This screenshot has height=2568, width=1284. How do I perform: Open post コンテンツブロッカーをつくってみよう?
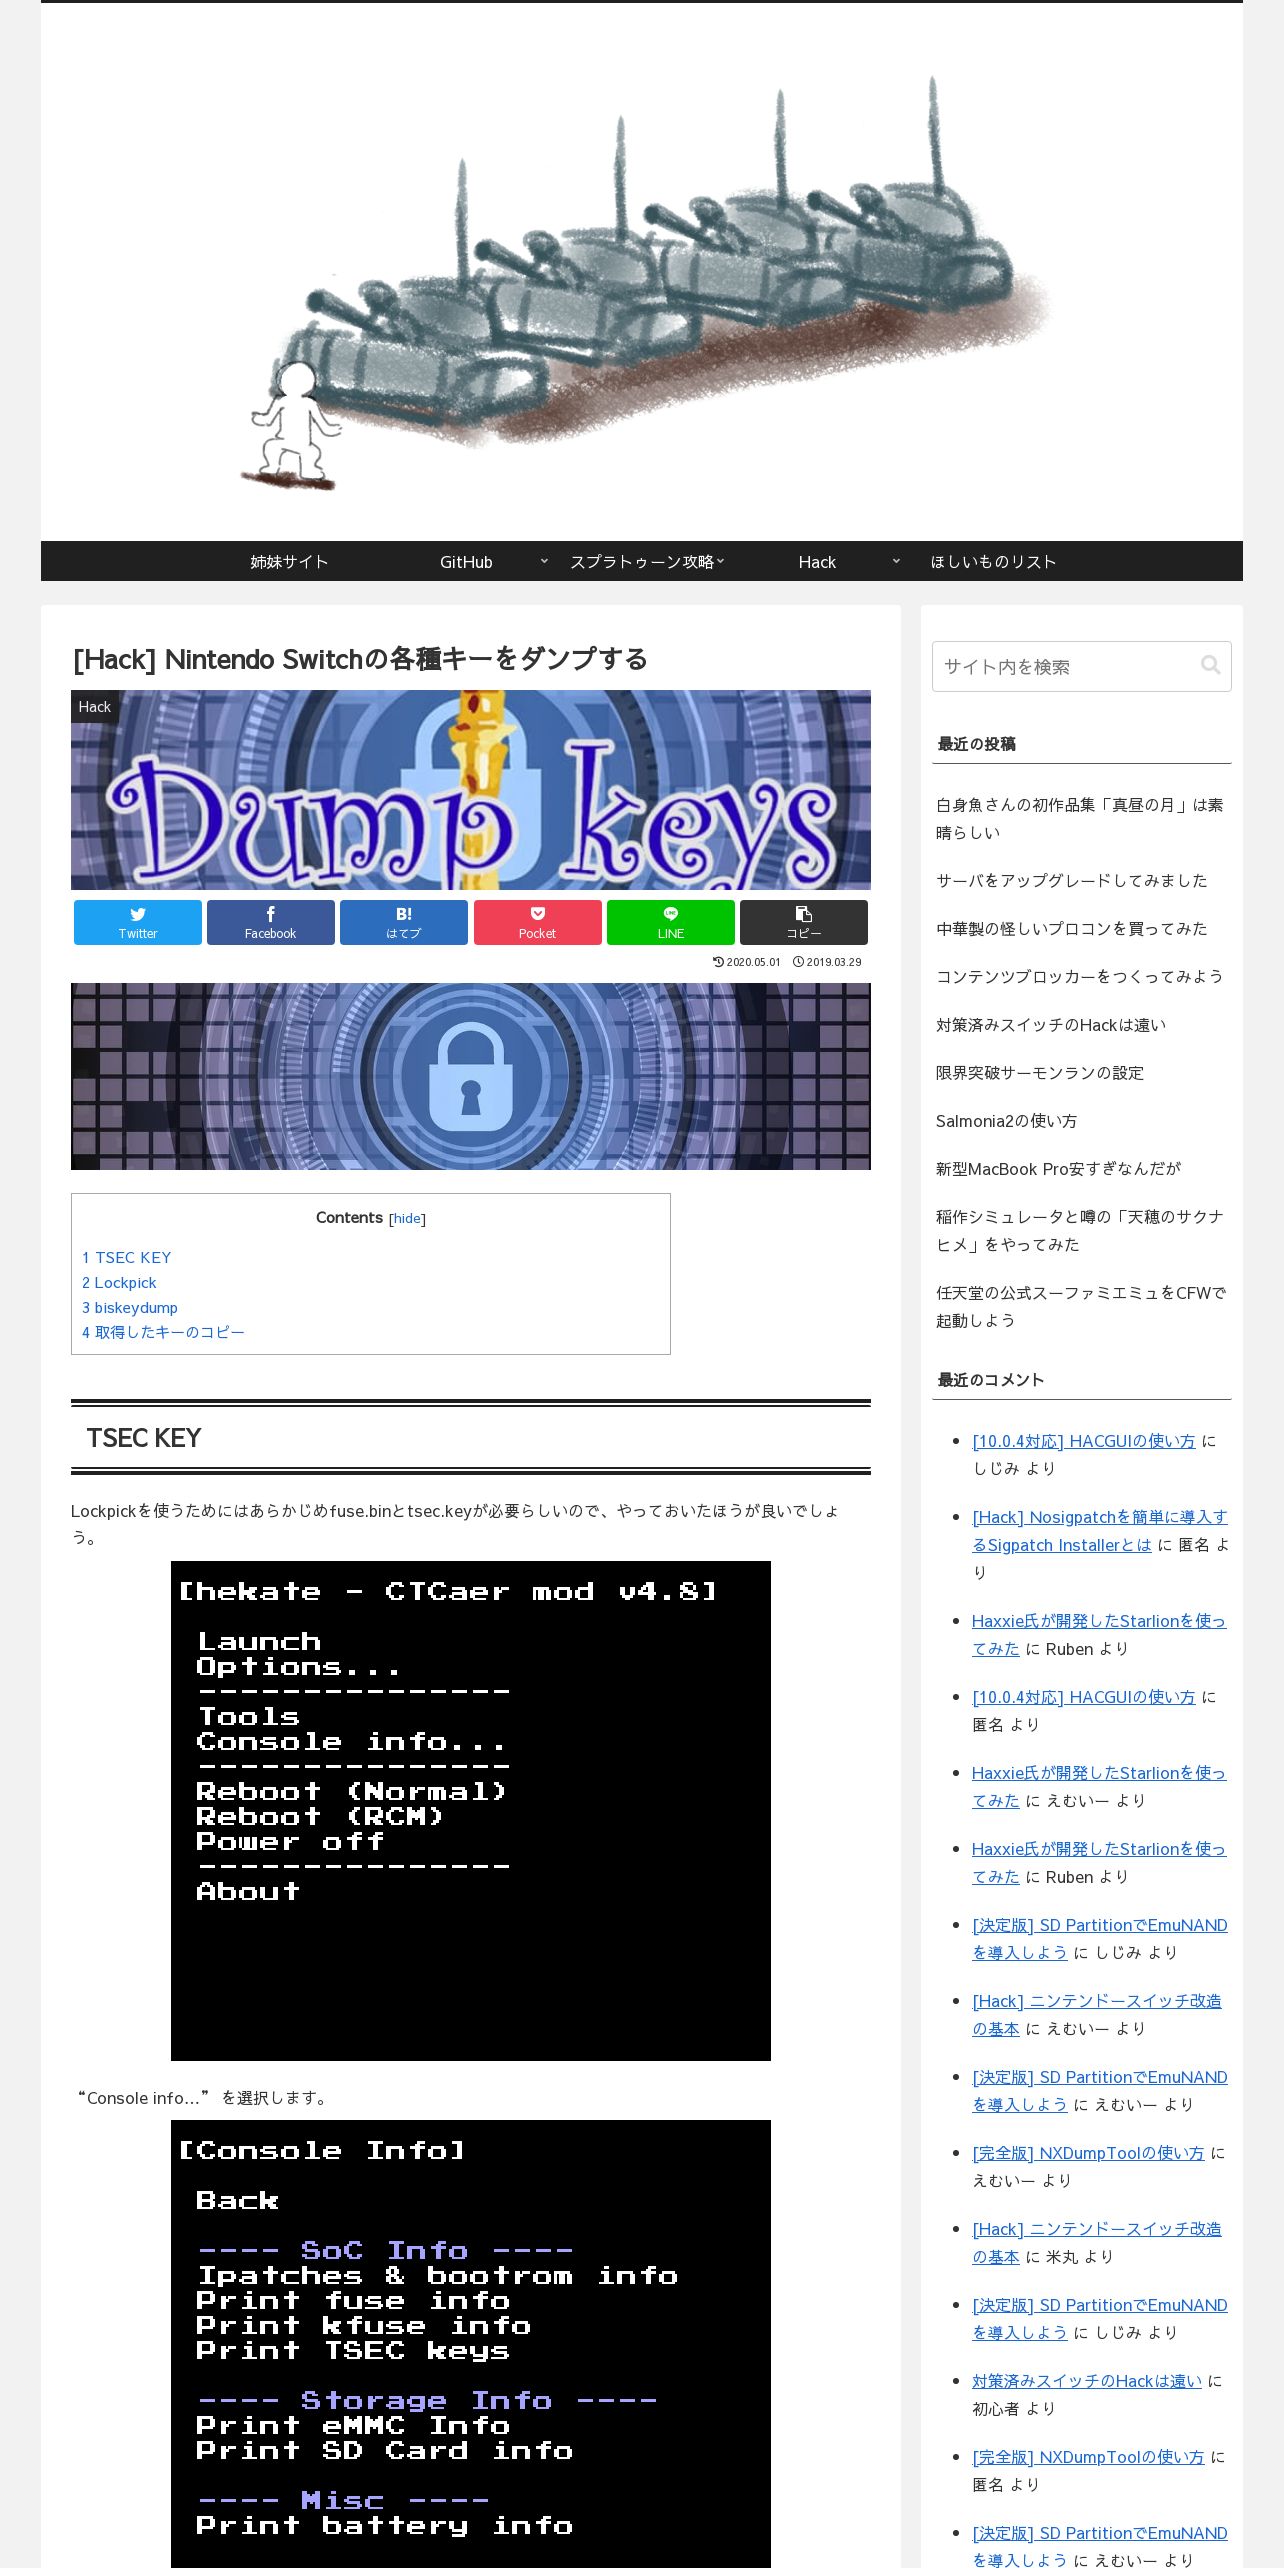coord(1080,977)
